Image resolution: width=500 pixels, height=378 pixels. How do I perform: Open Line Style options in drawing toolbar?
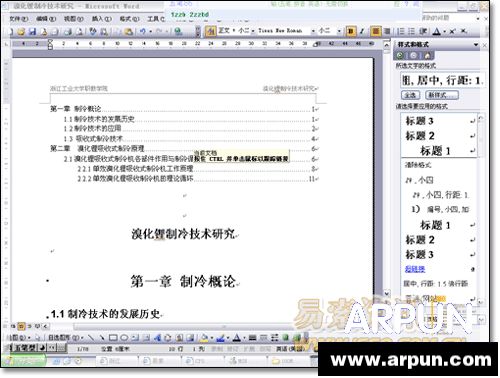(252, 337)
